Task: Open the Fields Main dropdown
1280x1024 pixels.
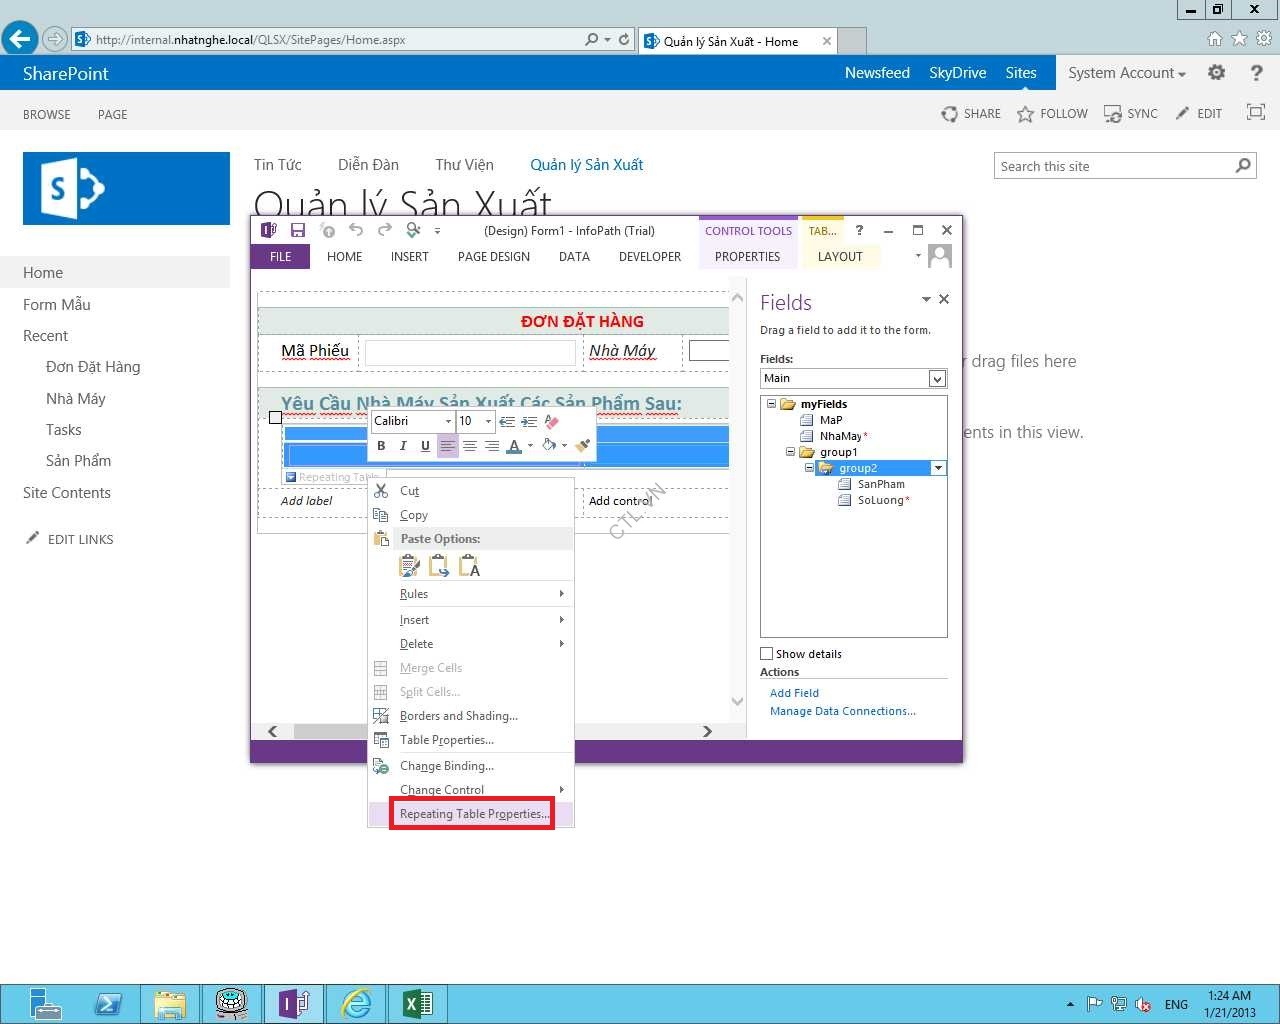Action: (937, 378)
